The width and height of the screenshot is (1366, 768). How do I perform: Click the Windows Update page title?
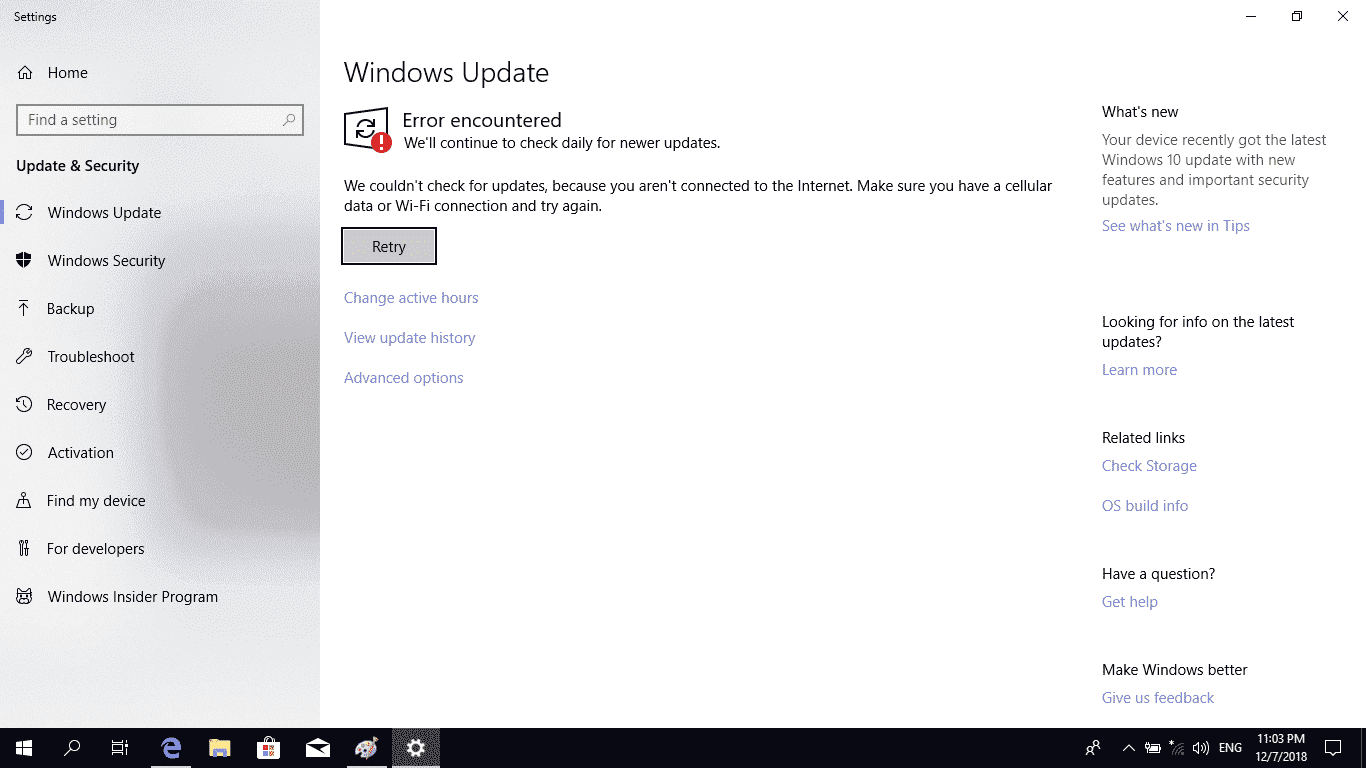(446, 73)
